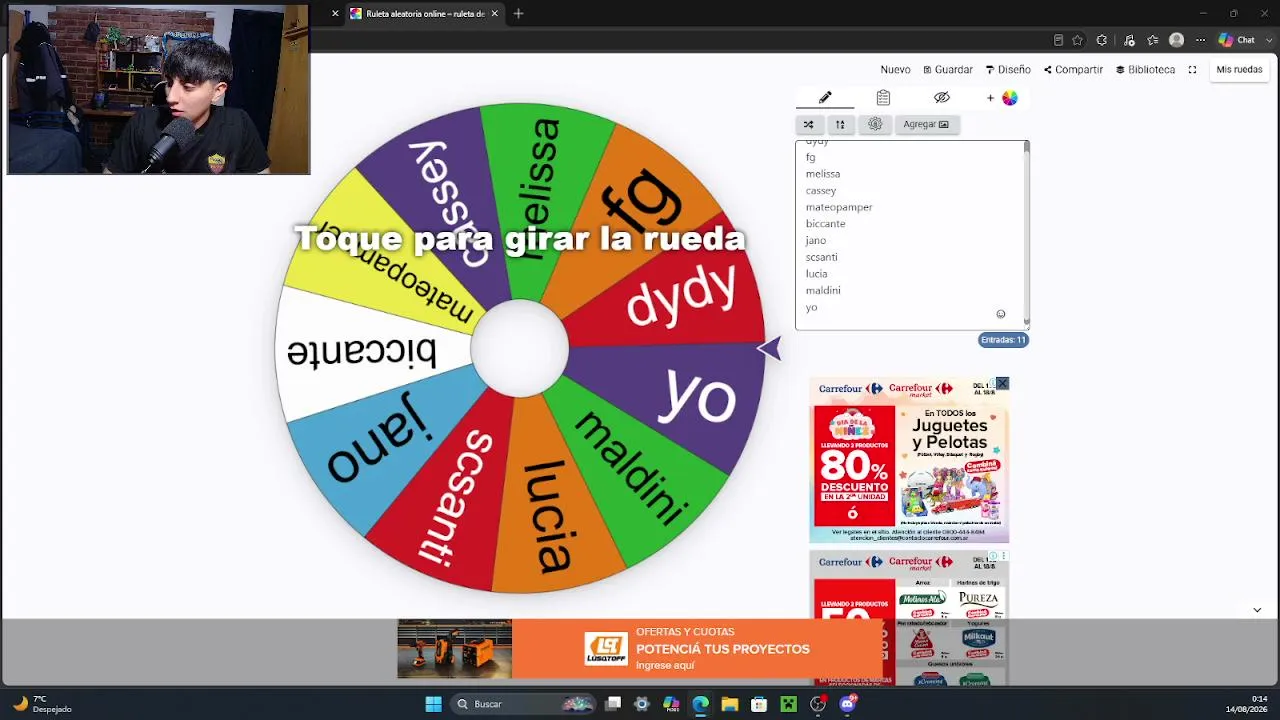Open Copilot Chat
1280x720 pixels.
point(1236,40)
